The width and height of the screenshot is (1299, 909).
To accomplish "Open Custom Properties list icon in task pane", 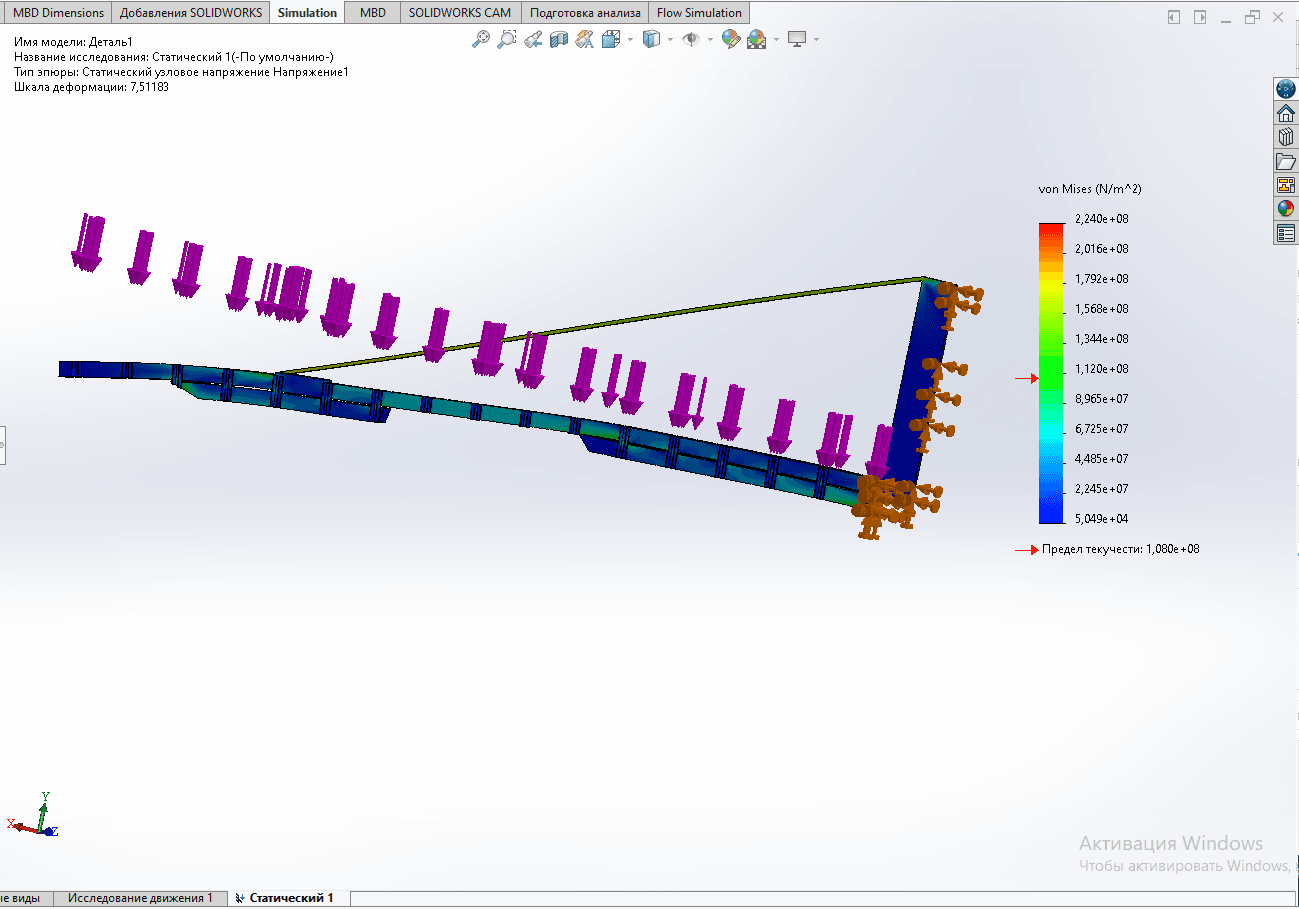I will (x=1286, y=233).
